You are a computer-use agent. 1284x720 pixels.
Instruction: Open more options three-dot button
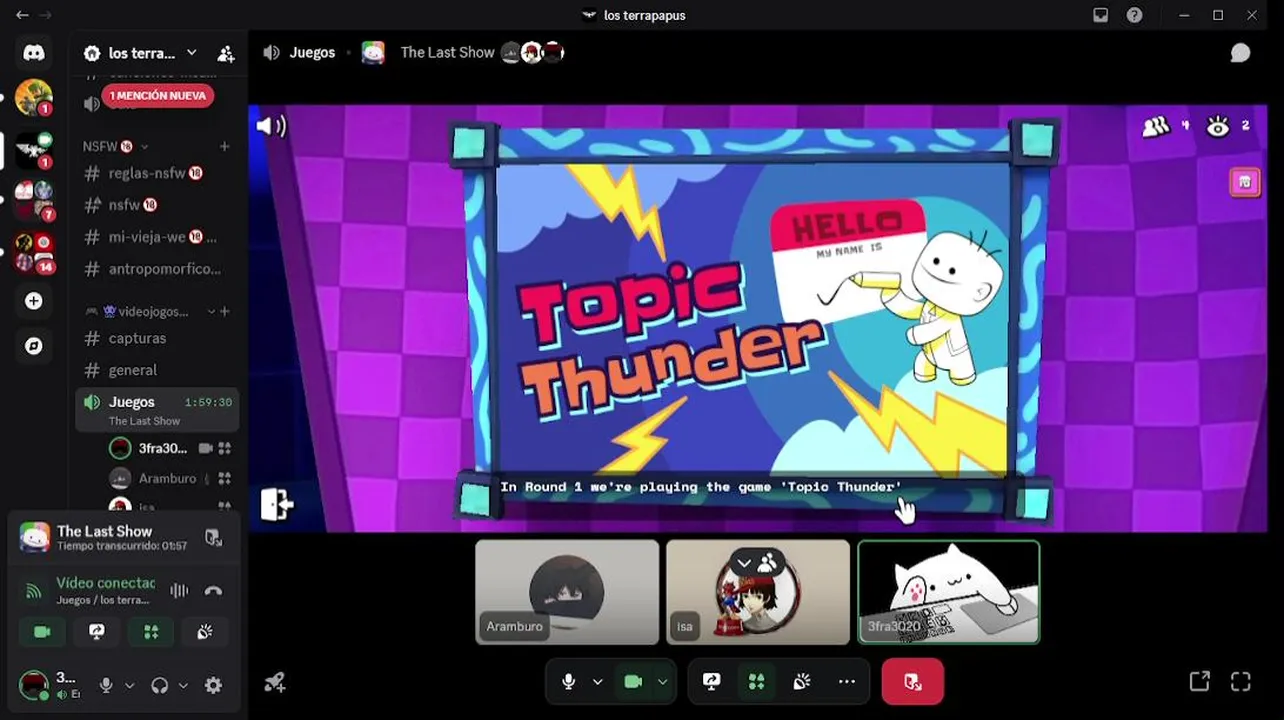point(847,681)
